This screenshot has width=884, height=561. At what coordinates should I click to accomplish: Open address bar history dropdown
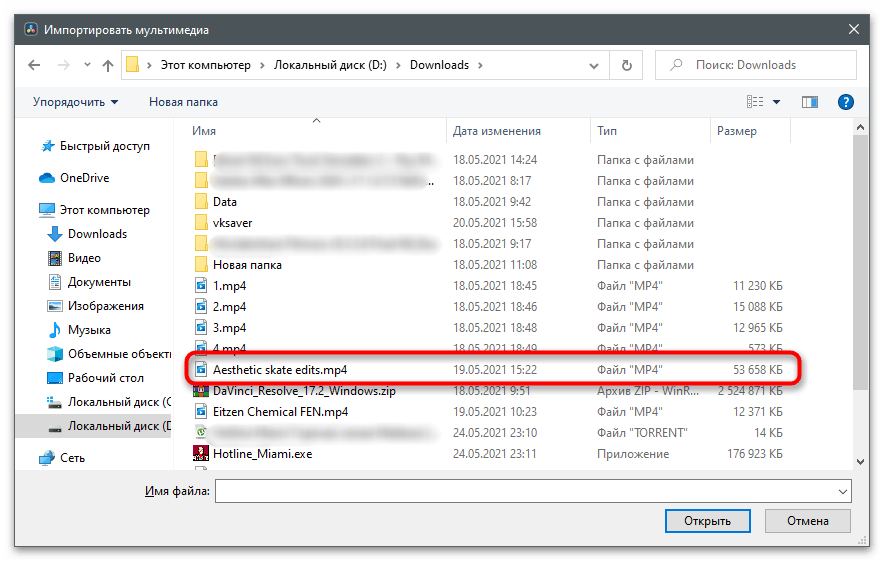point(597,66)
